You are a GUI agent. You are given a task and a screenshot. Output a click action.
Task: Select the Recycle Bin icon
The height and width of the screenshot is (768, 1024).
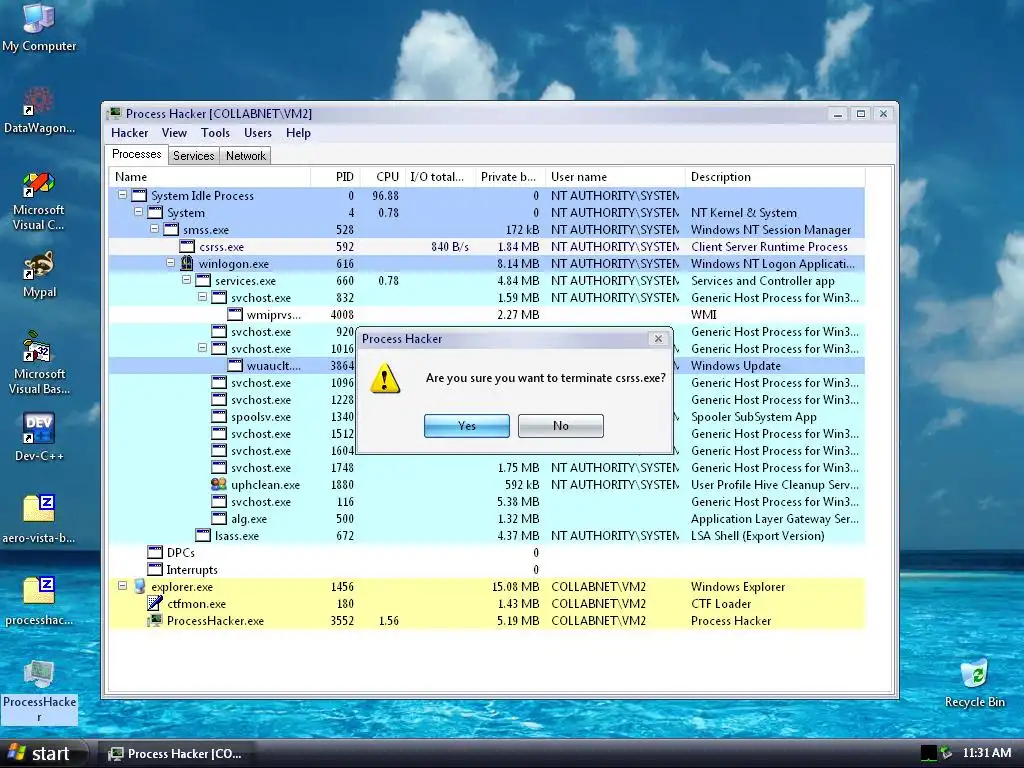[974, 683]
